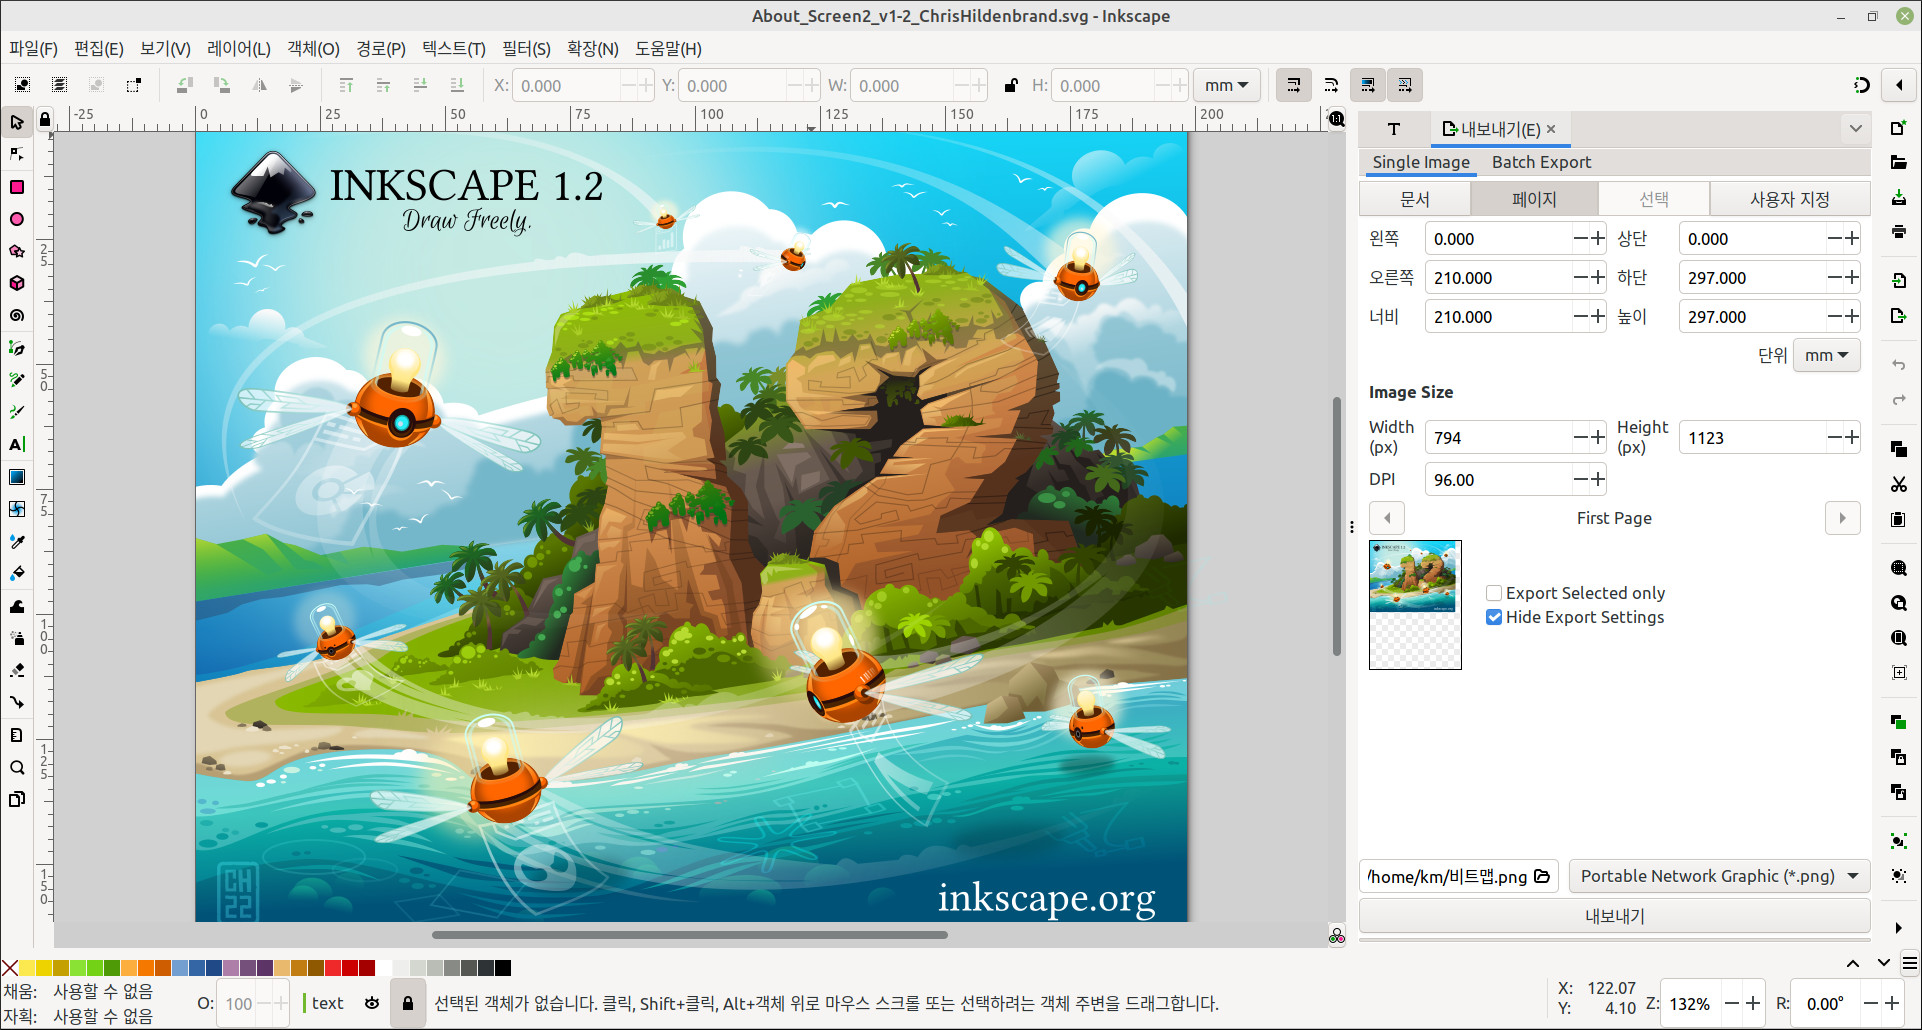This screenshot has height=1030, width=1922.
Task: Toggle move patterns with object button
Action: [x=1404, y=85]
